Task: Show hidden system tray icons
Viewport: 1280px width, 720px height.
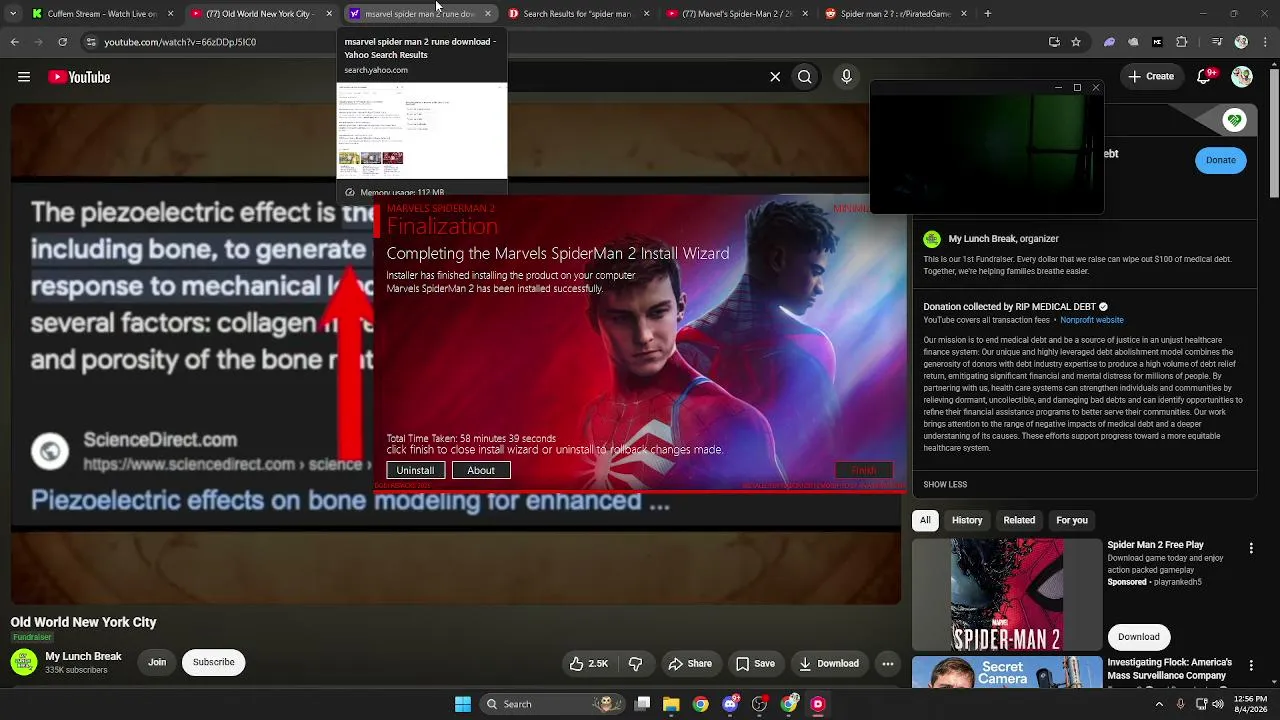Action: coord(1159,704)
